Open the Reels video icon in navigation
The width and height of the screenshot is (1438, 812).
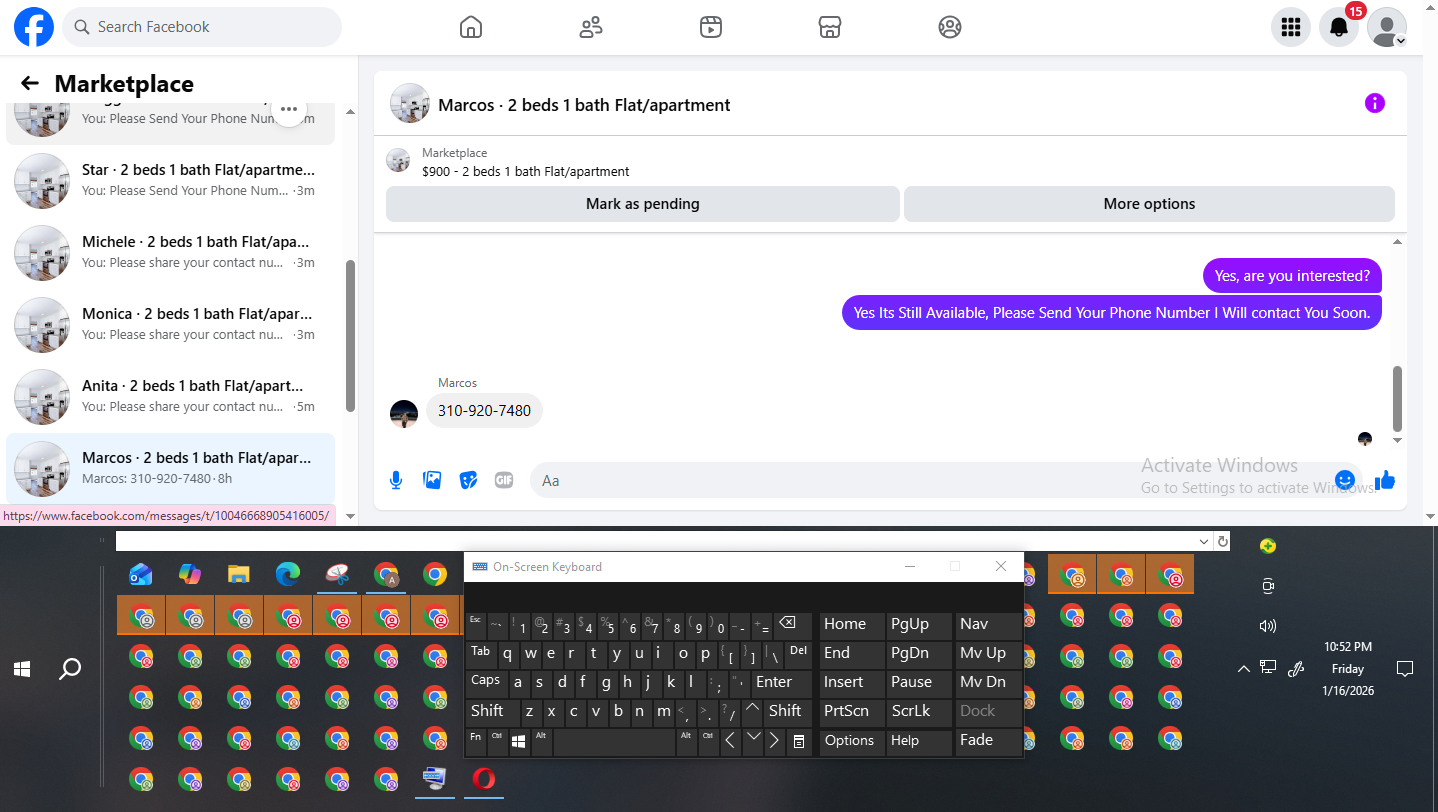tap(711, 27)
